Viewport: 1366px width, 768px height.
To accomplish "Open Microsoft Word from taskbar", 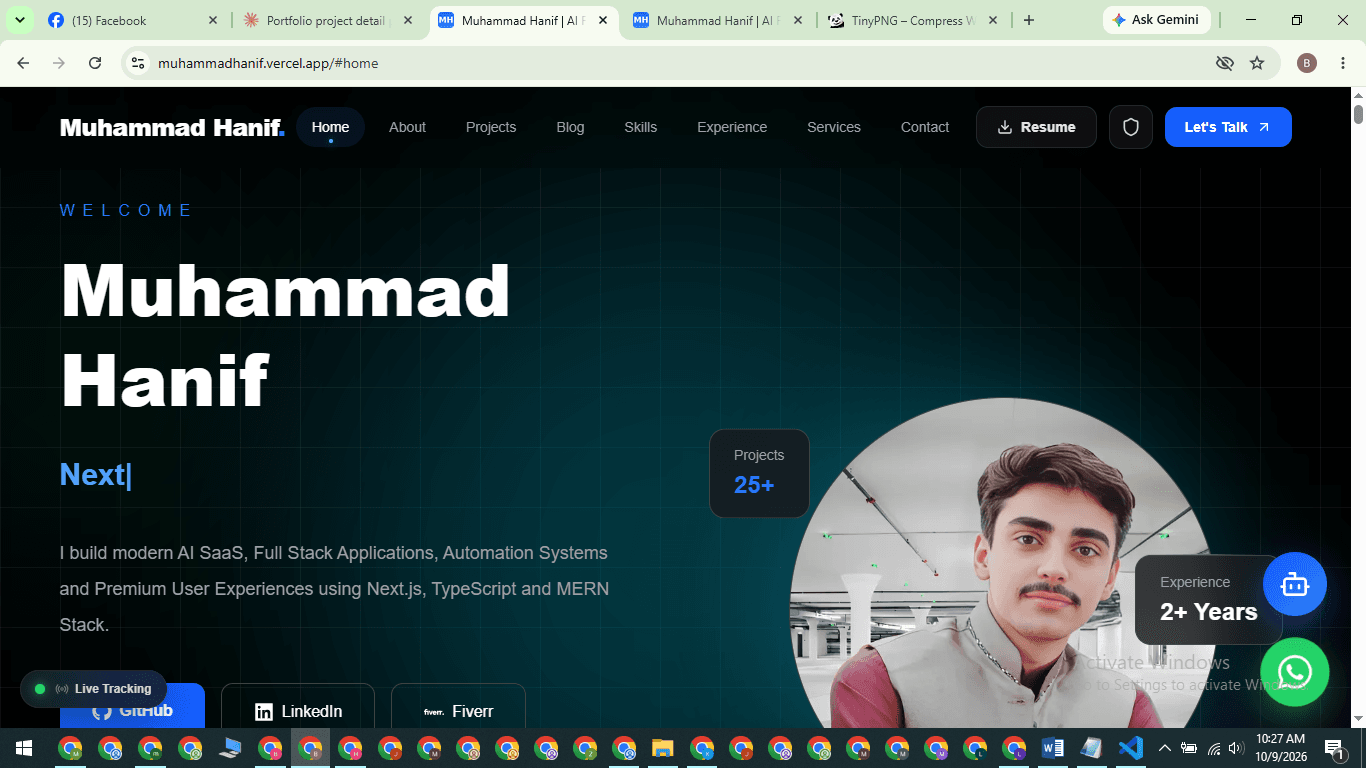I will pos(1052,748).
